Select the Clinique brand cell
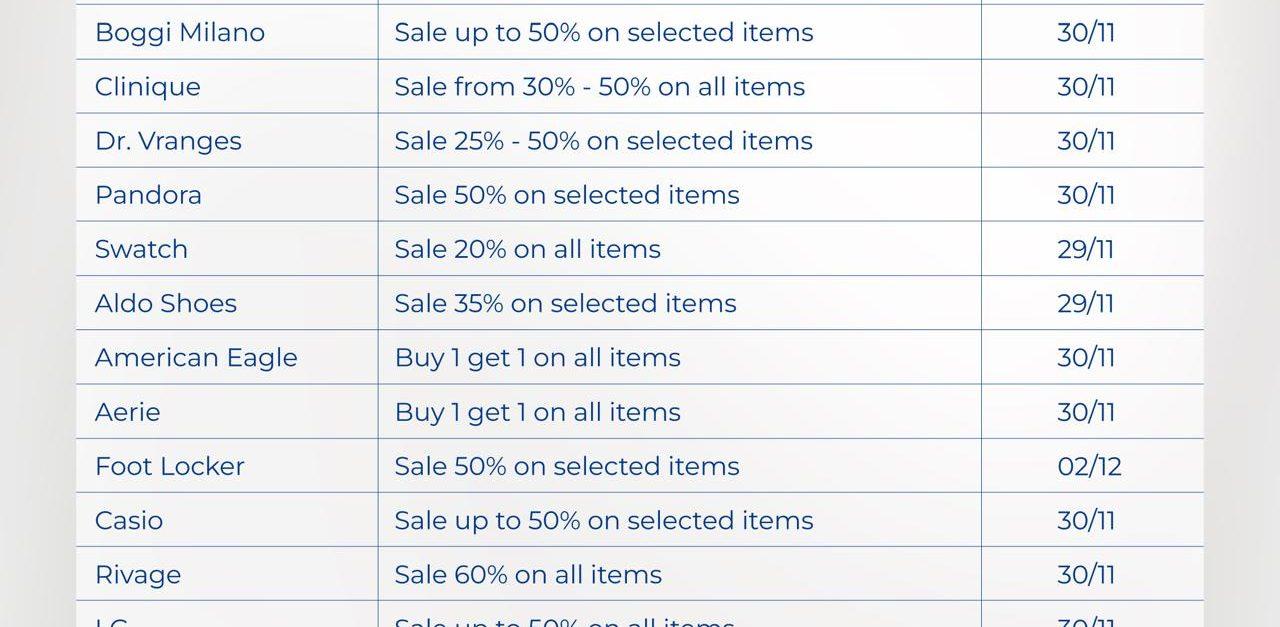 [148, 87]
